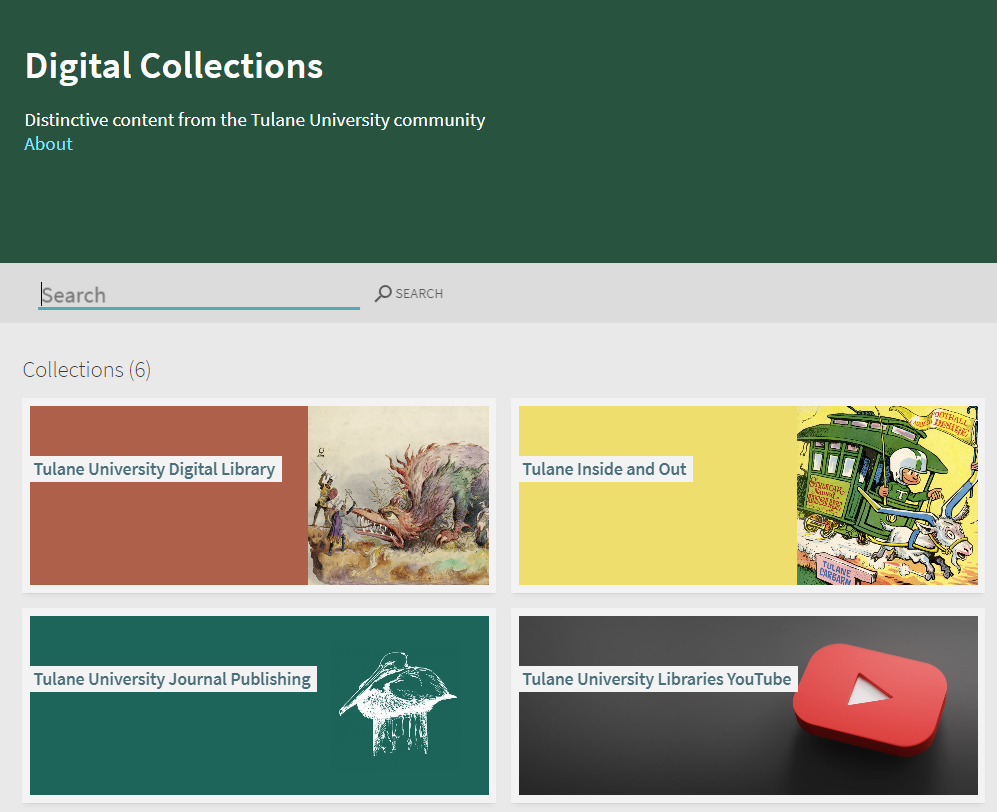Screen dimensions: 997x812
Task: Focus the Search input field
Action: [198, 295]
